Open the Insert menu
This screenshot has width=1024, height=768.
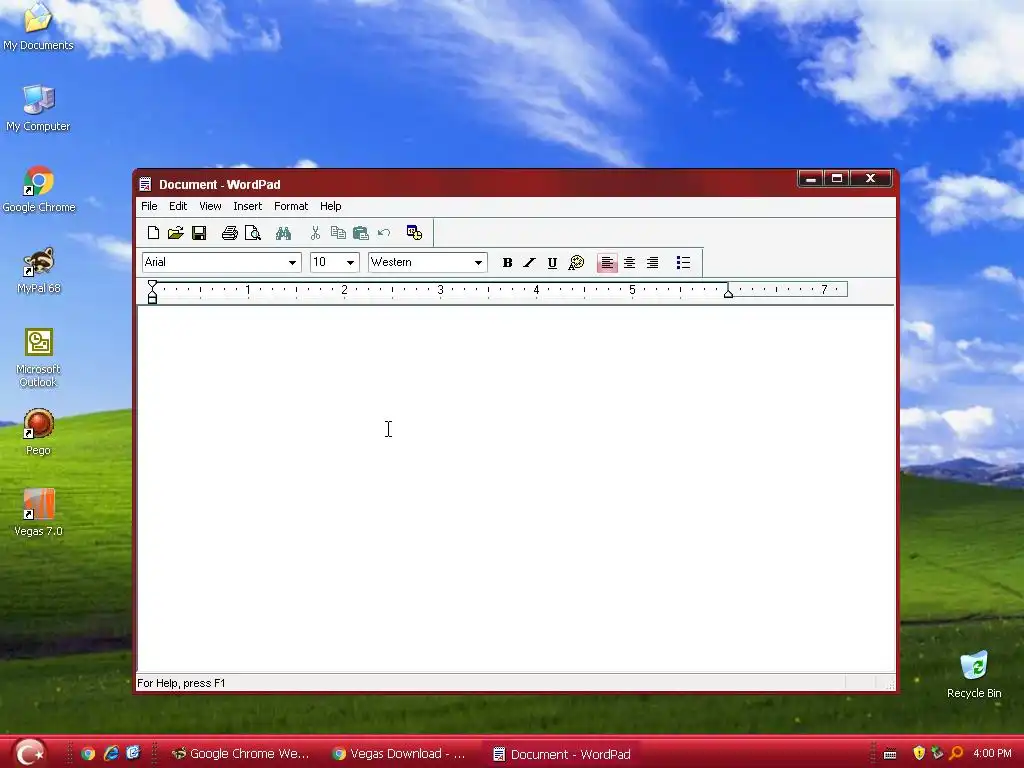pos(248,206)
